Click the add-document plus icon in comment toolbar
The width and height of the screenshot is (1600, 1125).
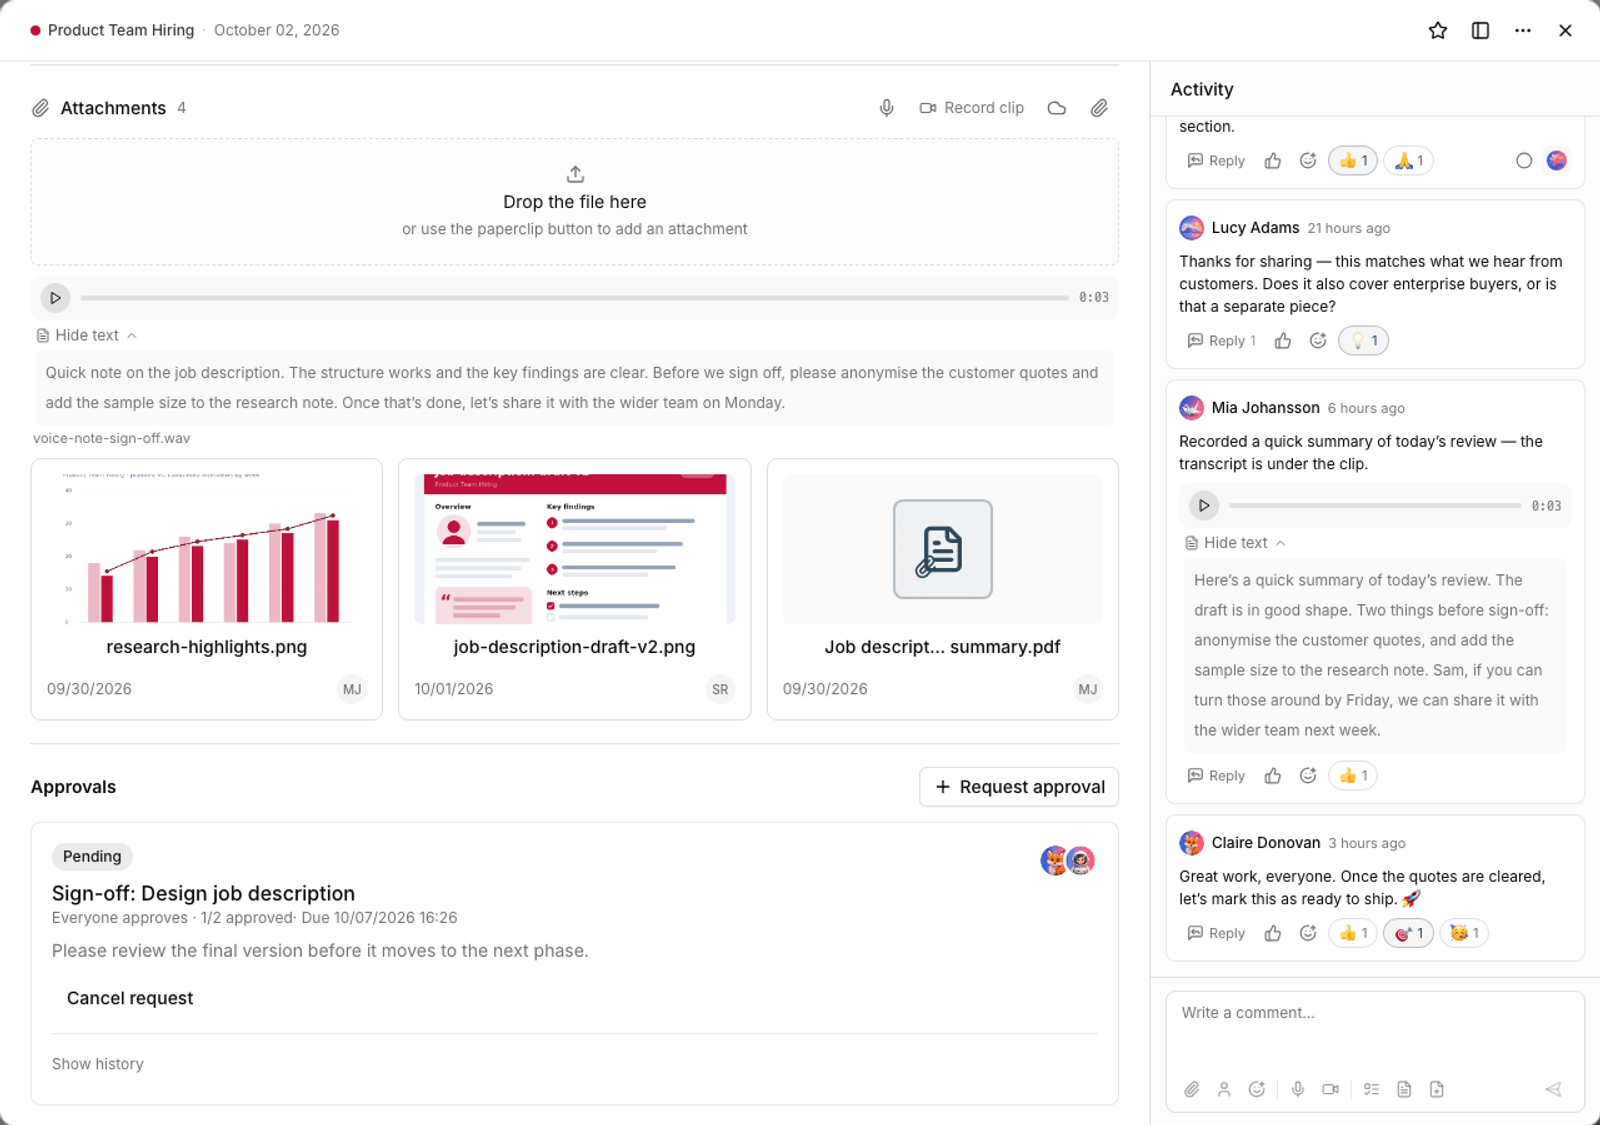tap(1437, 1089)
